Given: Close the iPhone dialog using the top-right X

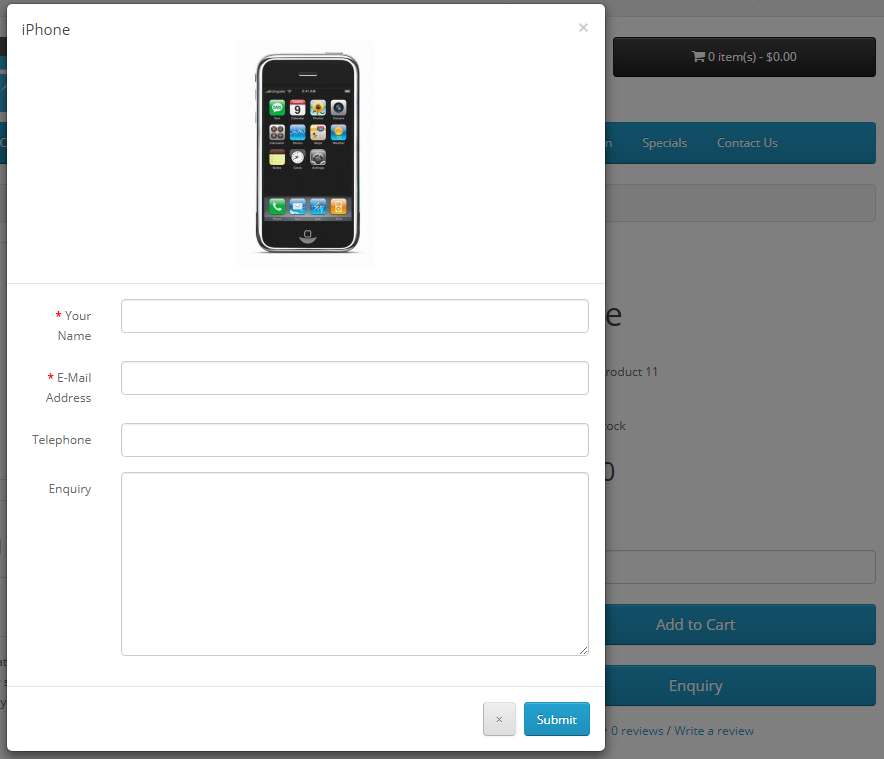Looking at the screenshot, I should (583, 28).
